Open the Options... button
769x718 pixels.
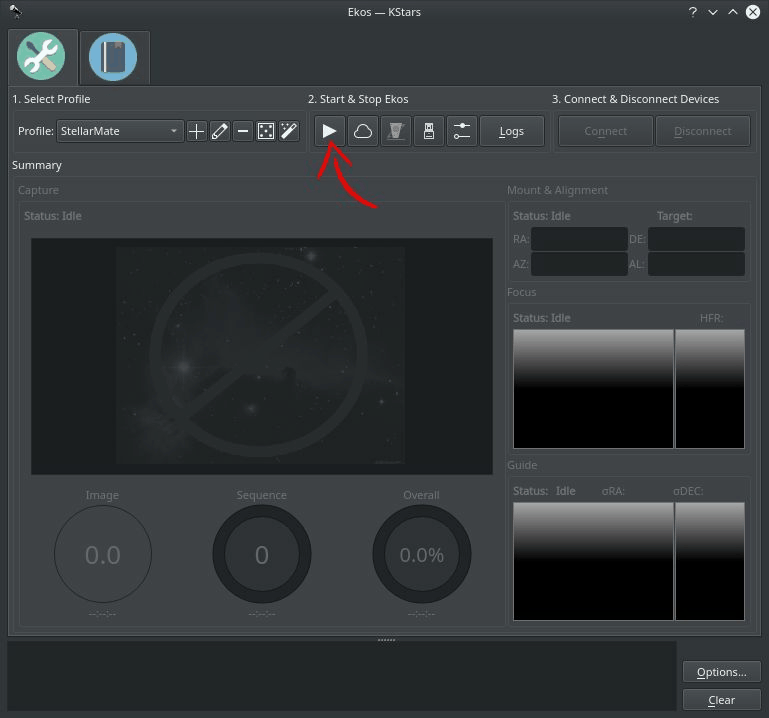tap(721, 672)
